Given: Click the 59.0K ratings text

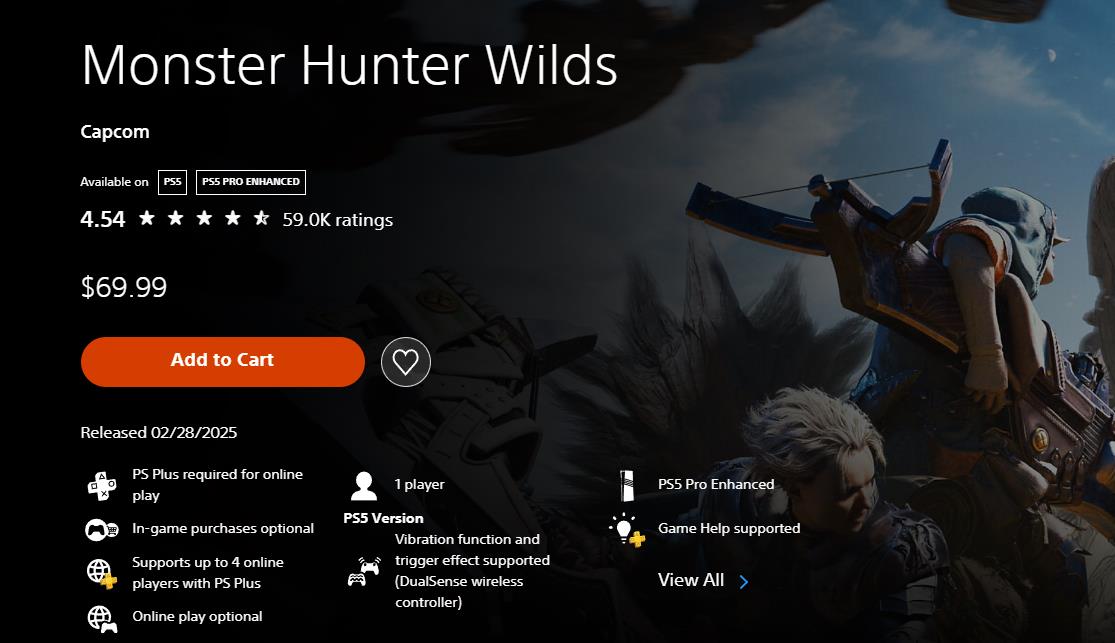Looking at the screenshot, I should (x=338, y=220).
